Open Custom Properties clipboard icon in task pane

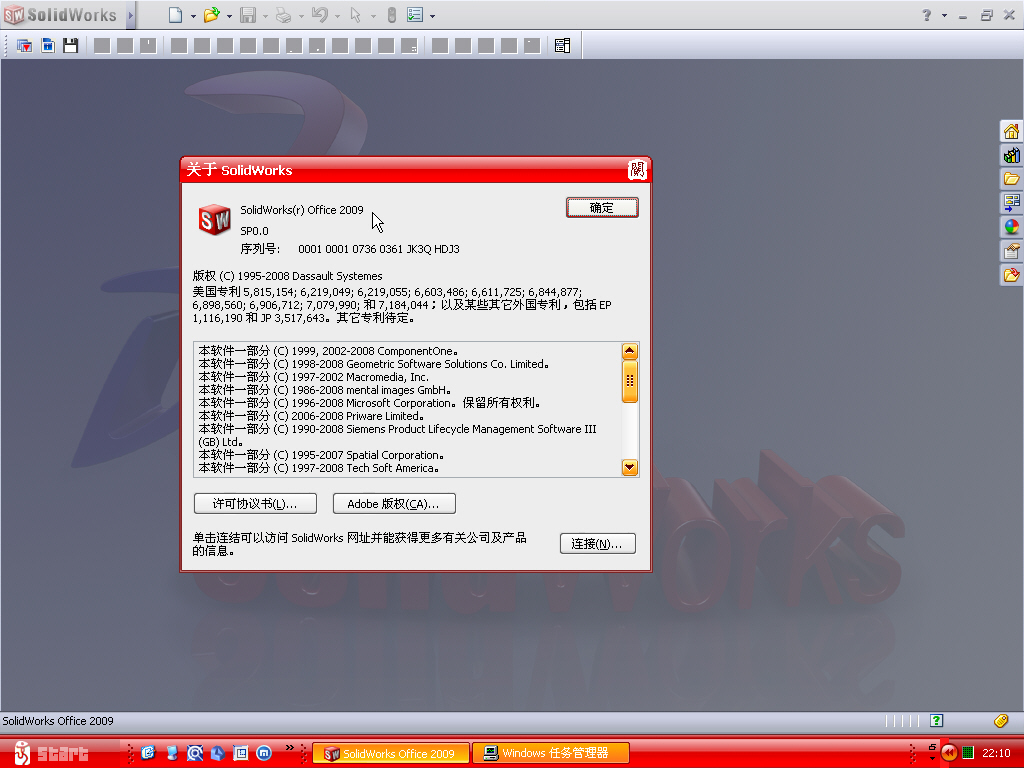click(x=1012, y=251)
